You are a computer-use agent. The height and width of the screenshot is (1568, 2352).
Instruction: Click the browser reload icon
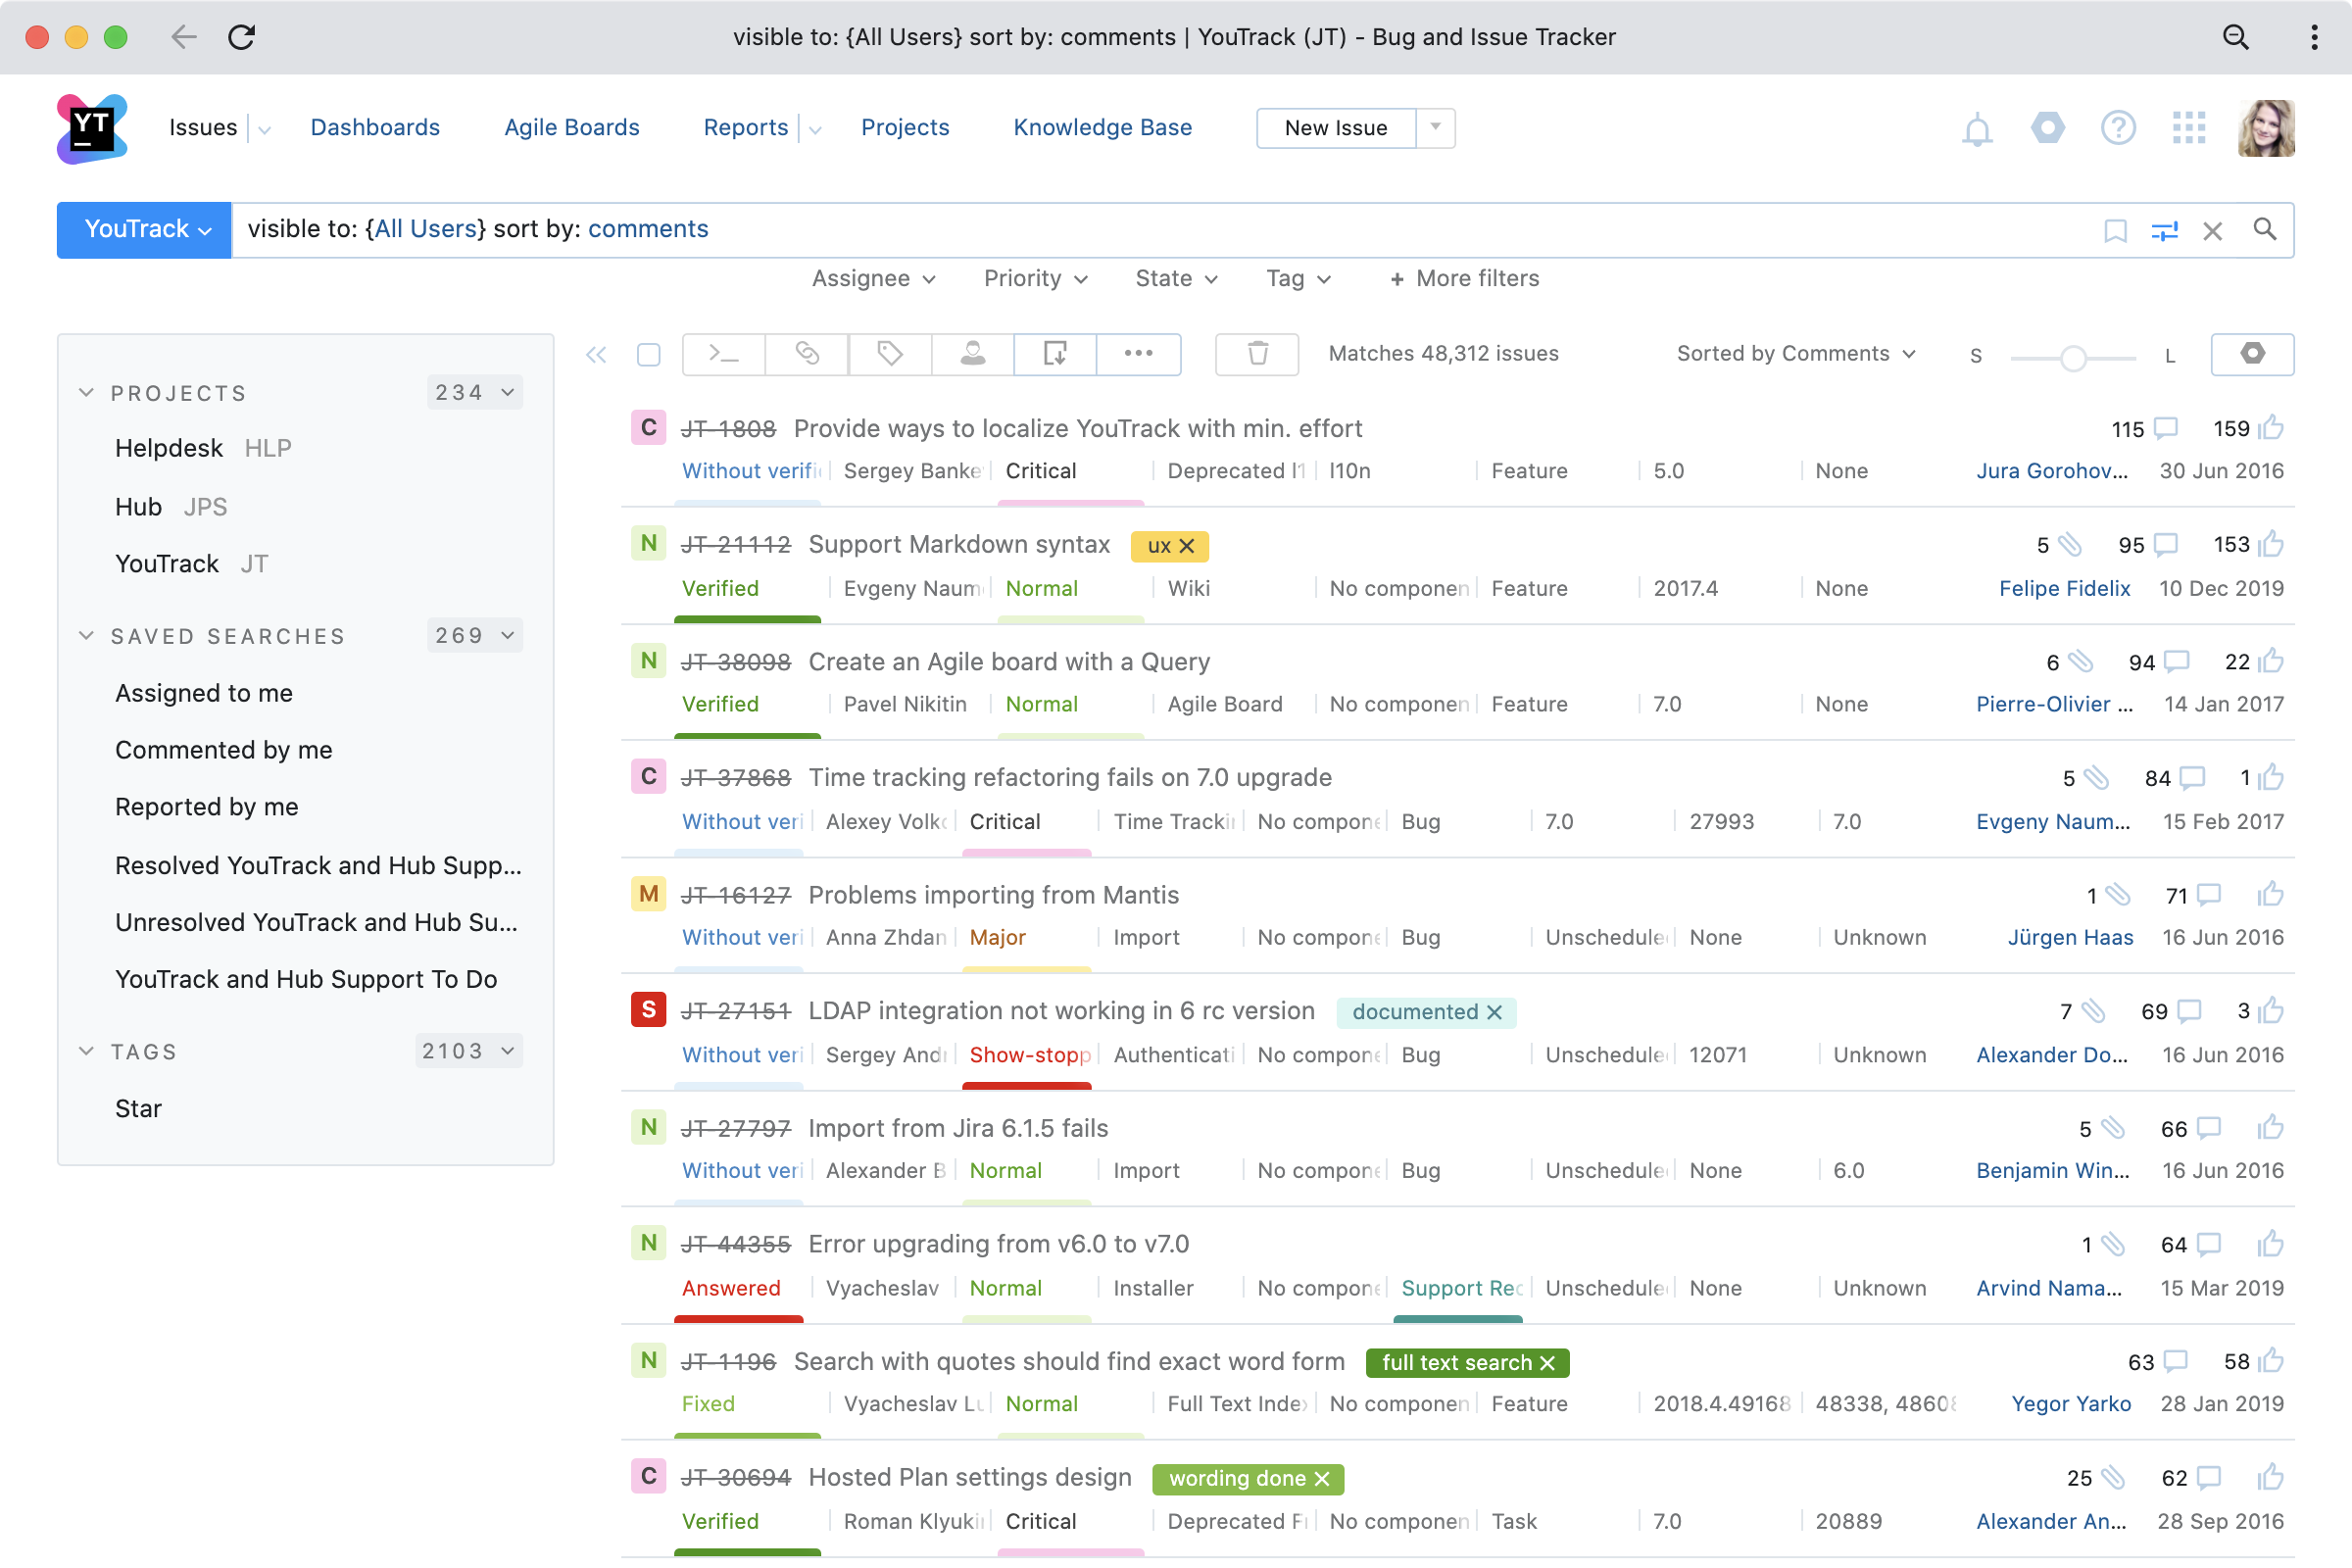click(x=241, y=37)
